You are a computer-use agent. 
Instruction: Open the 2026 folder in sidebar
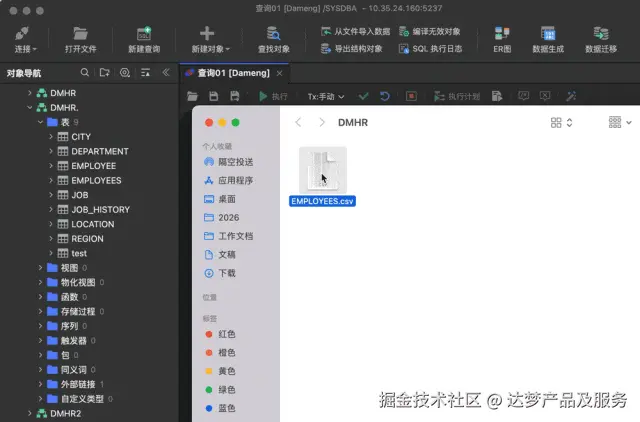tap(221, 218)
